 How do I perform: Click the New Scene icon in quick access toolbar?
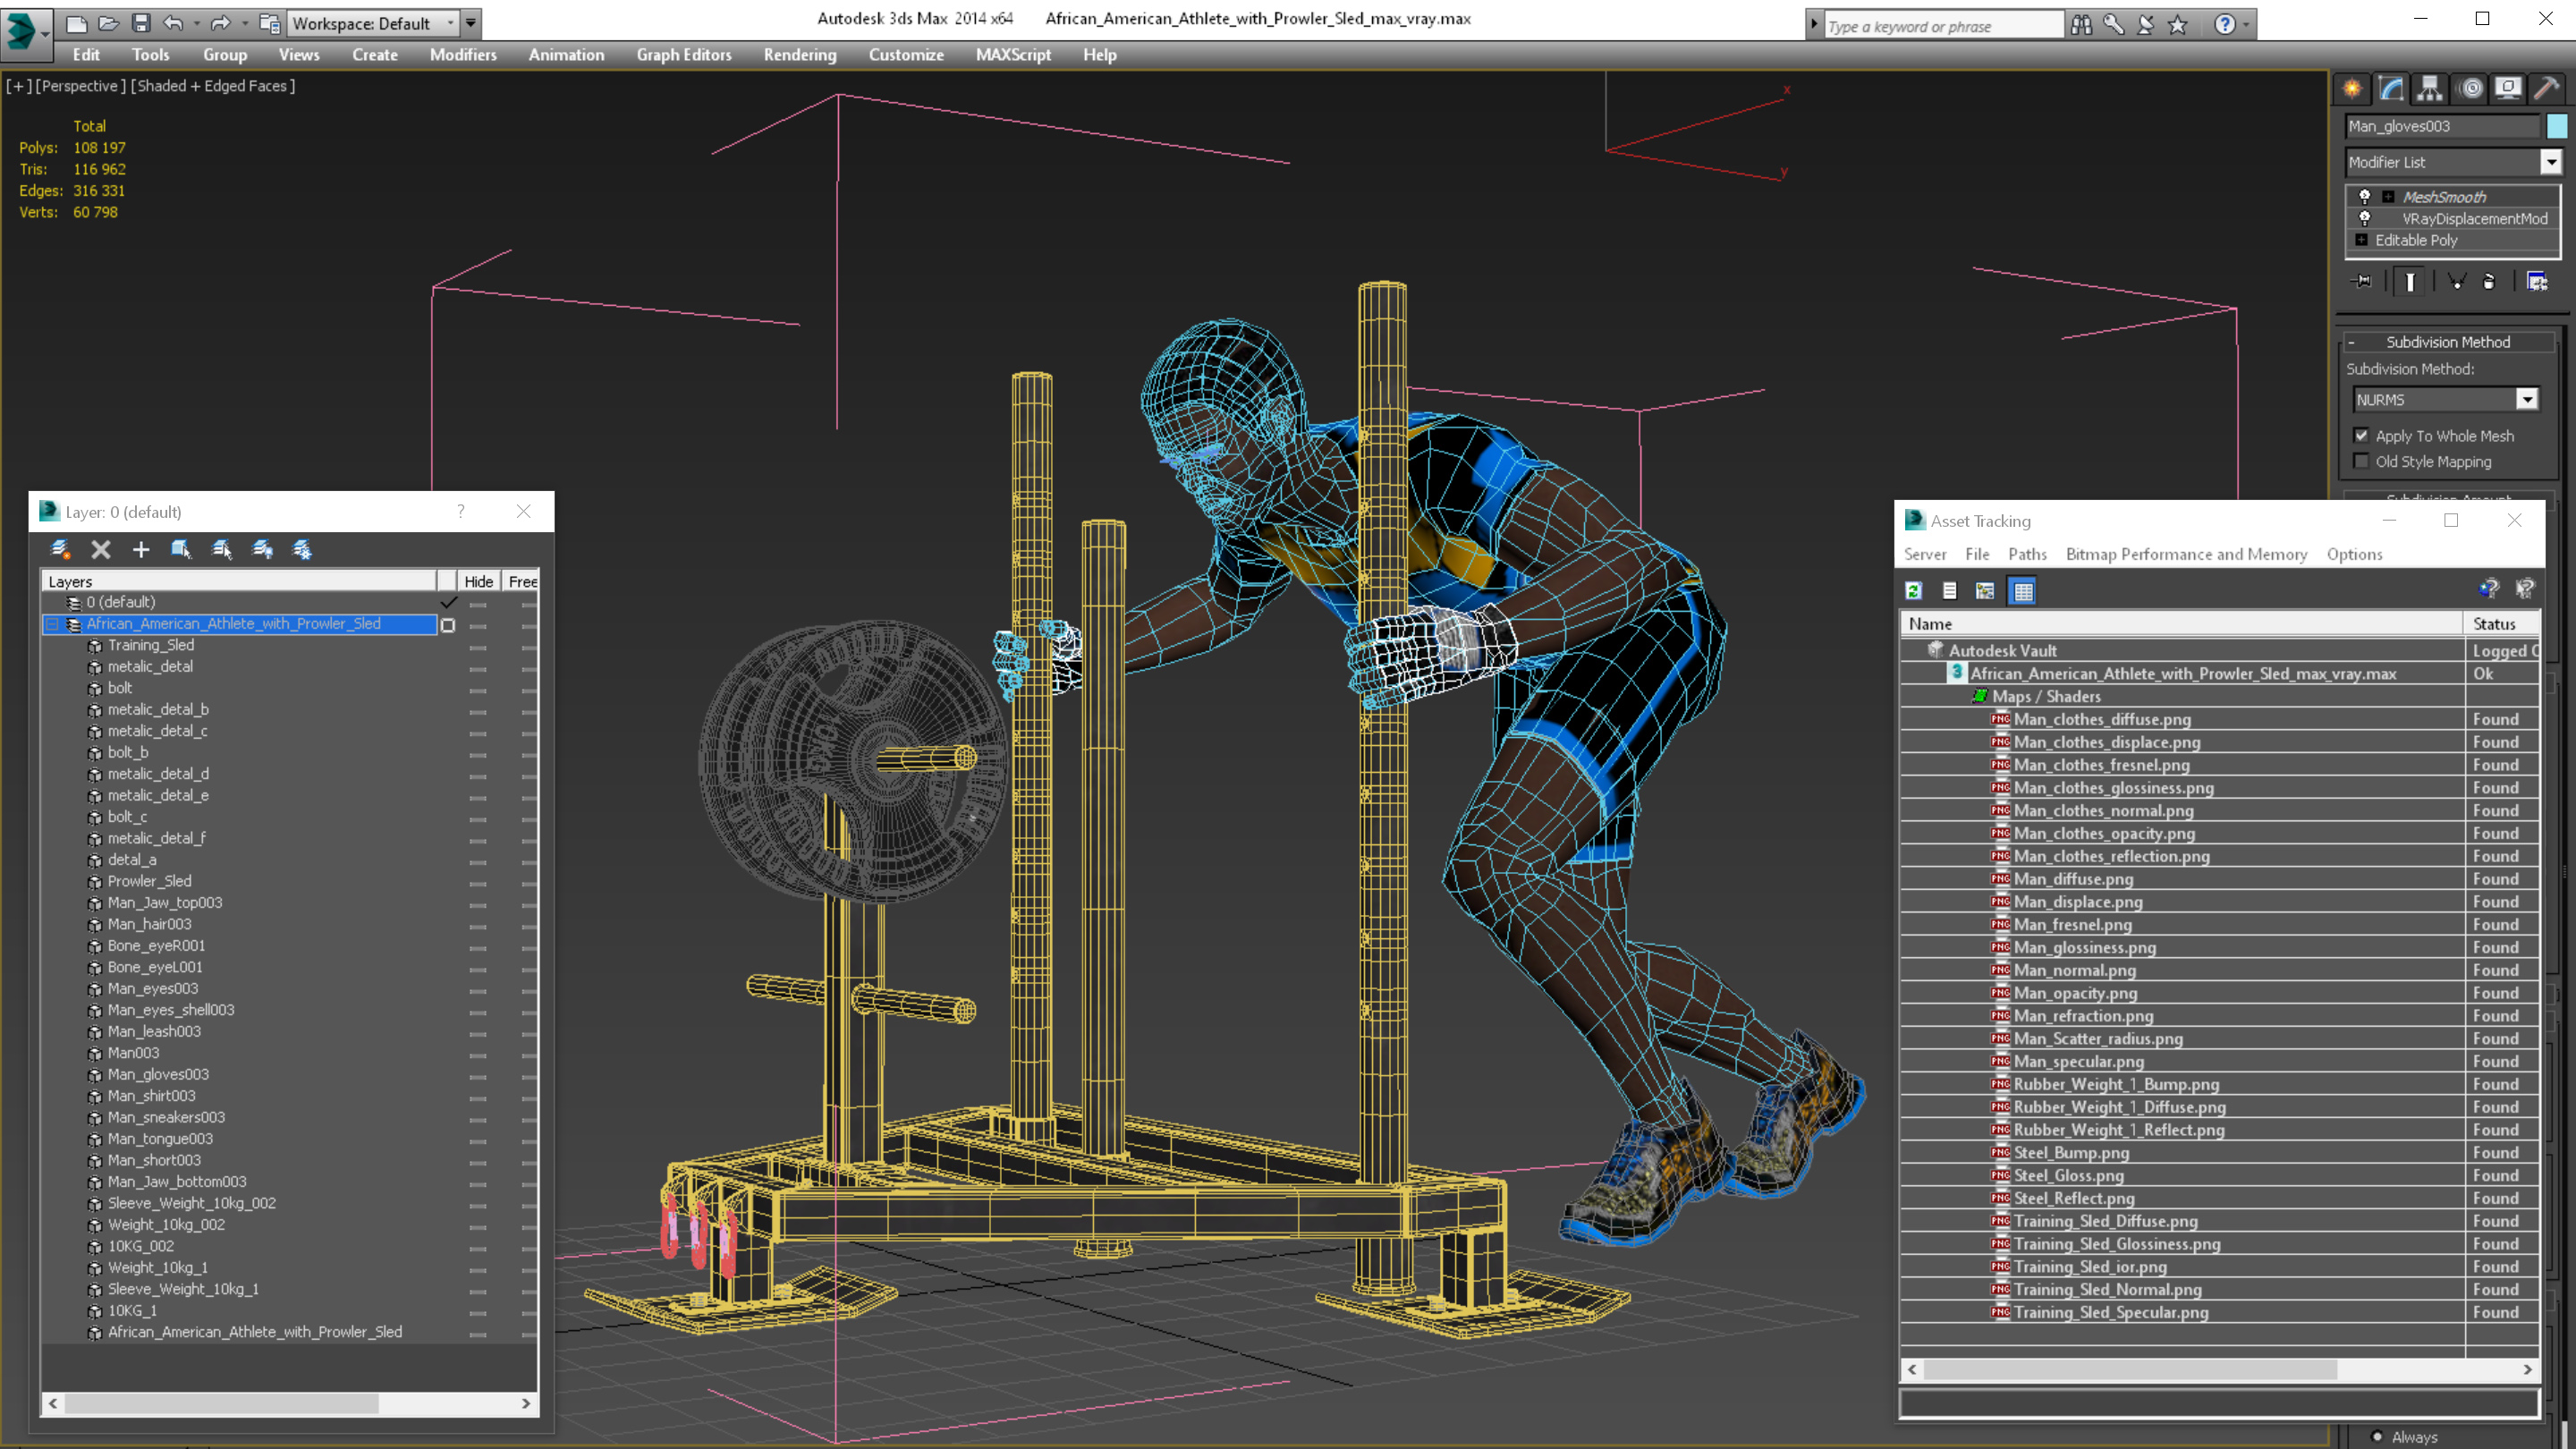coord(77,23)
